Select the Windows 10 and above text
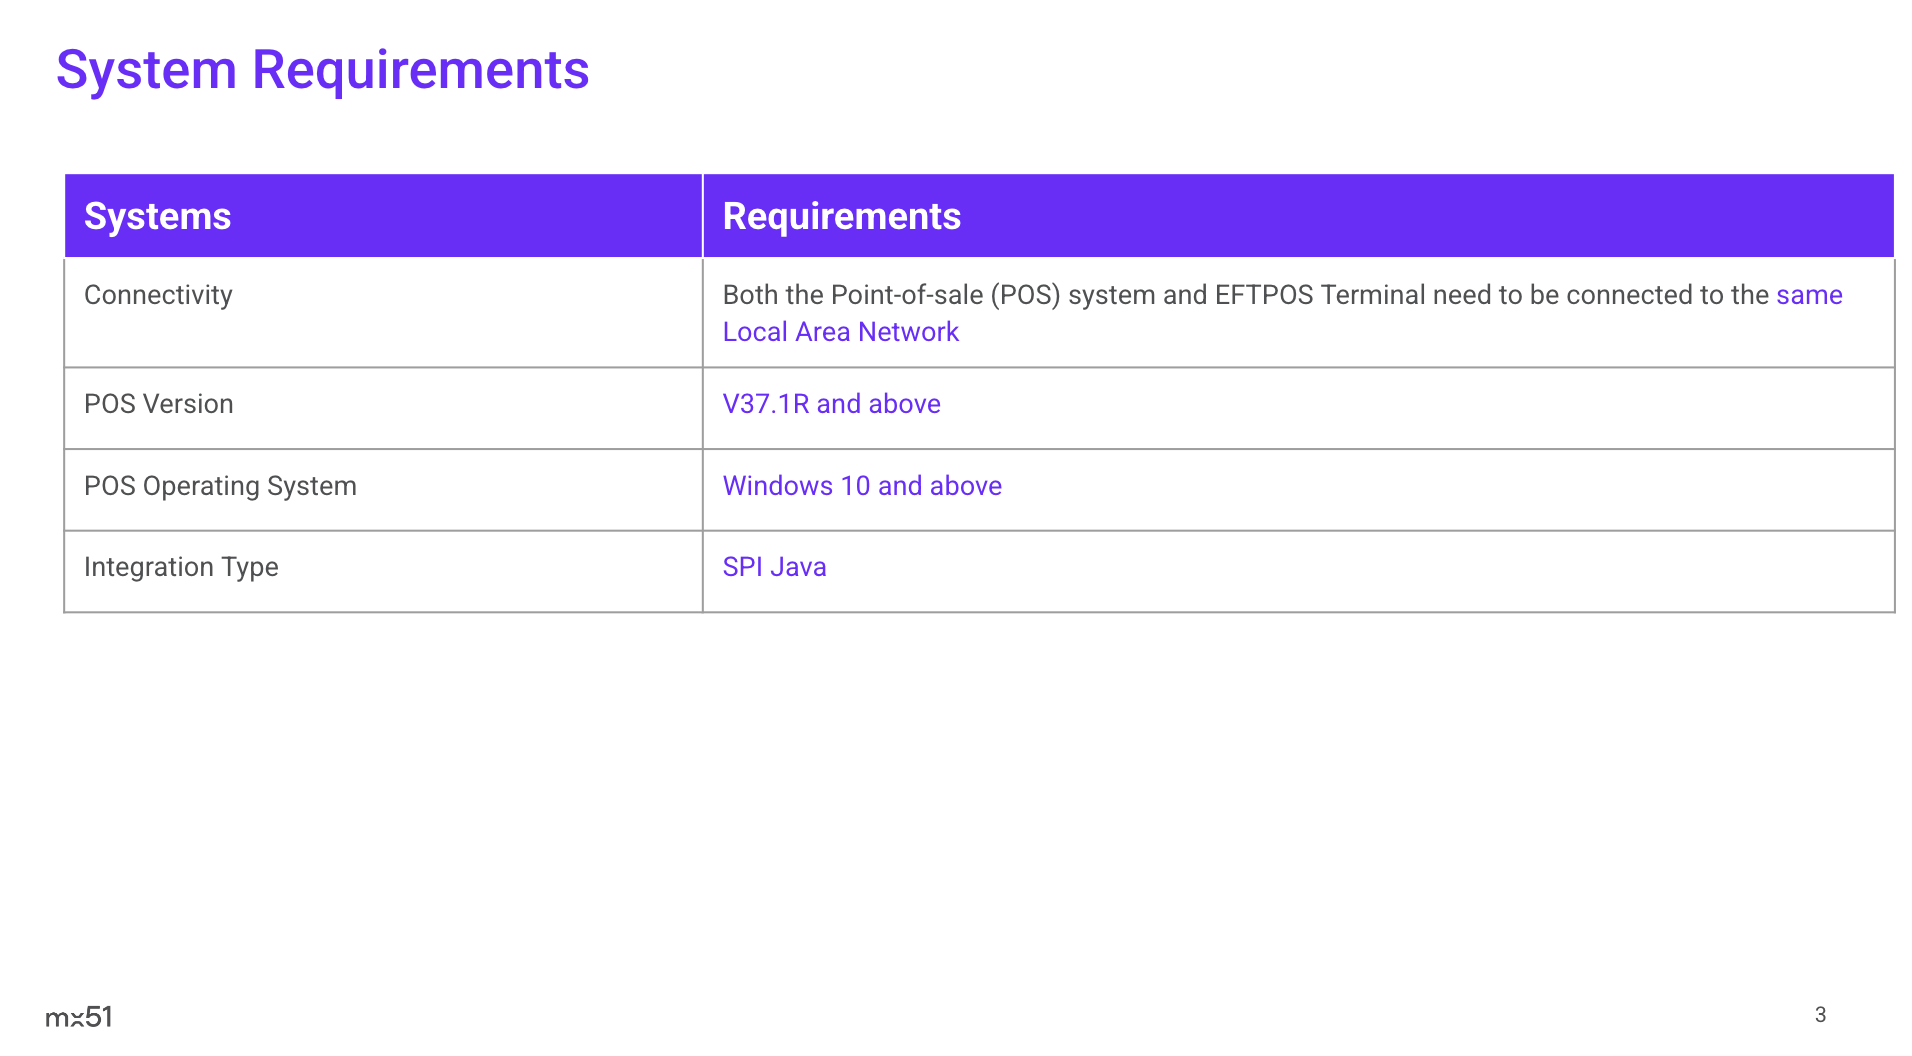 862,486
